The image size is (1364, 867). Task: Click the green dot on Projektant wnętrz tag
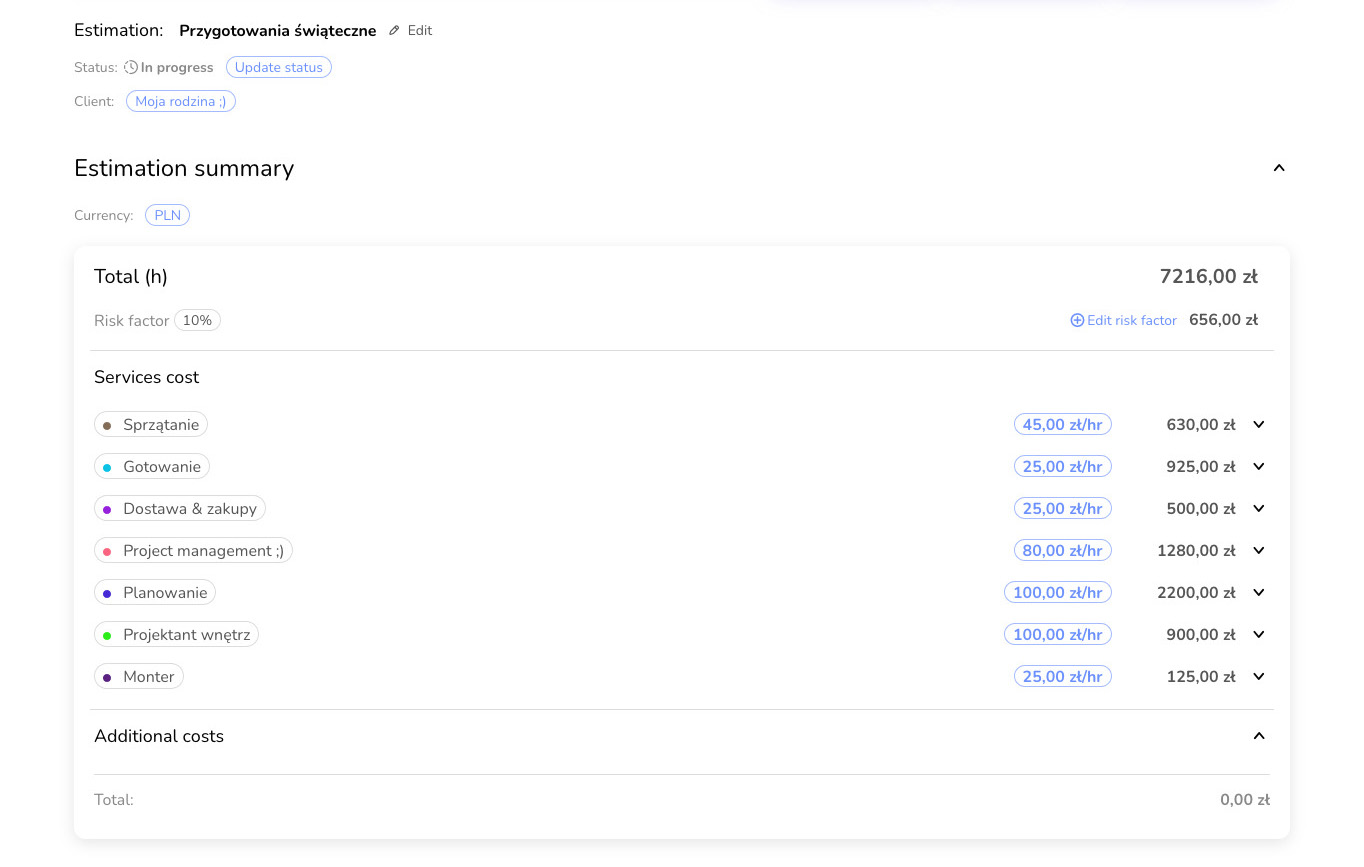[x=107, y=636]
